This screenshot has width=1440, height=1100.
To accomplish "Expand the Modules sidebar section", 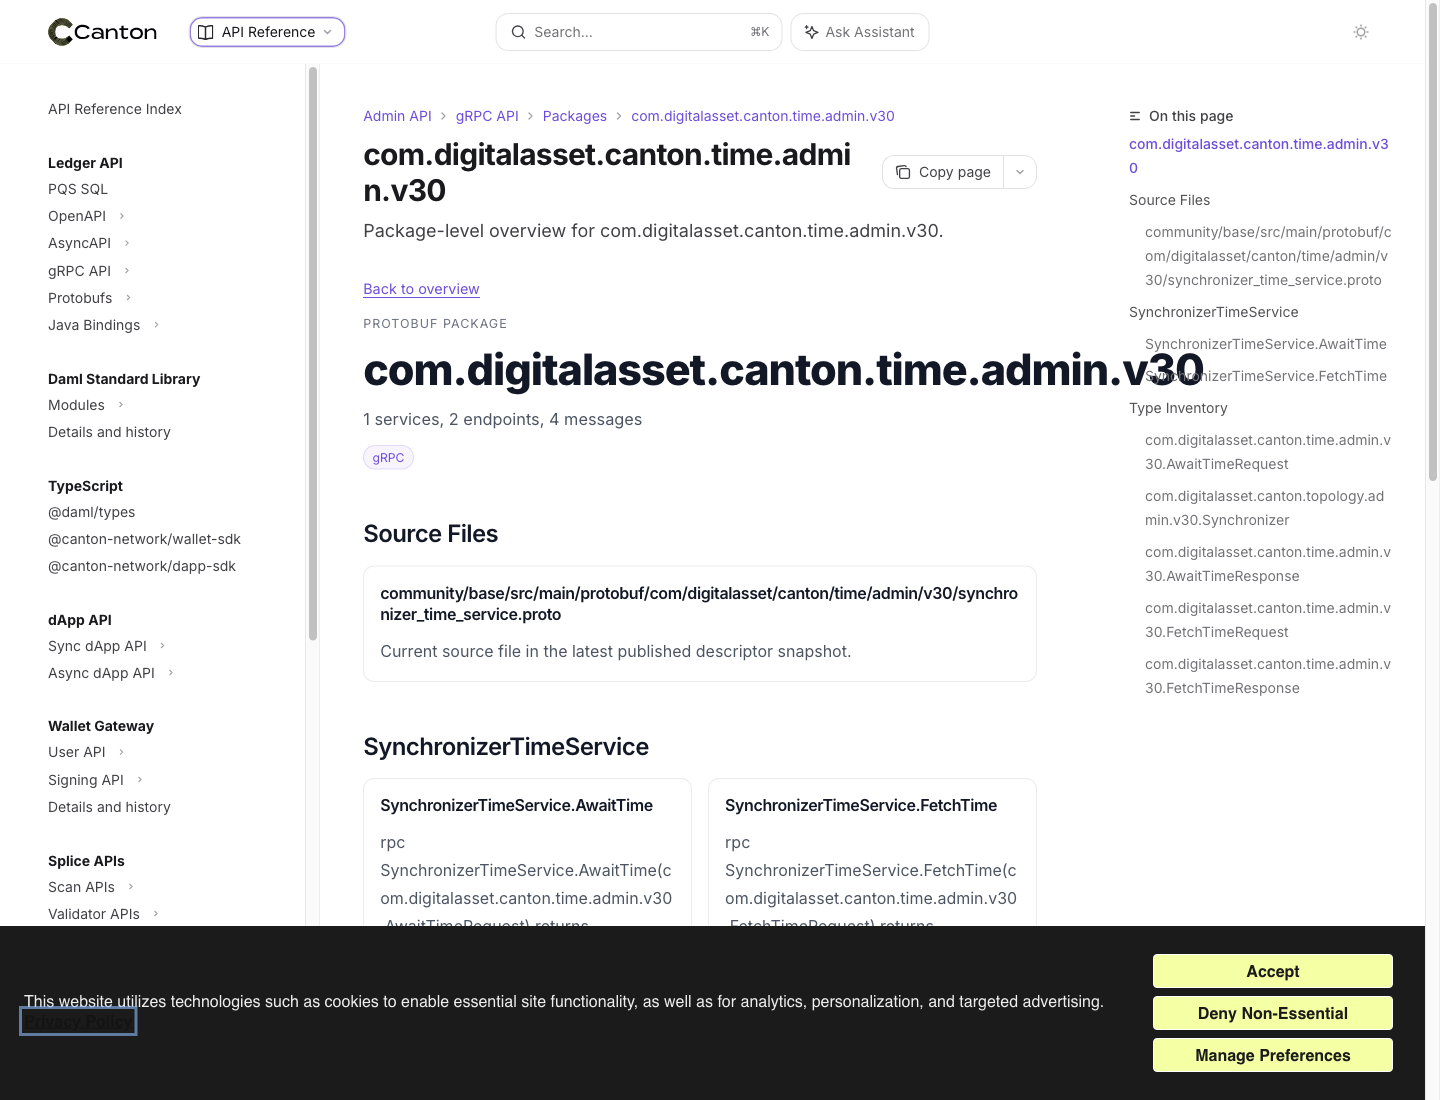I will (x=121, y=404).
